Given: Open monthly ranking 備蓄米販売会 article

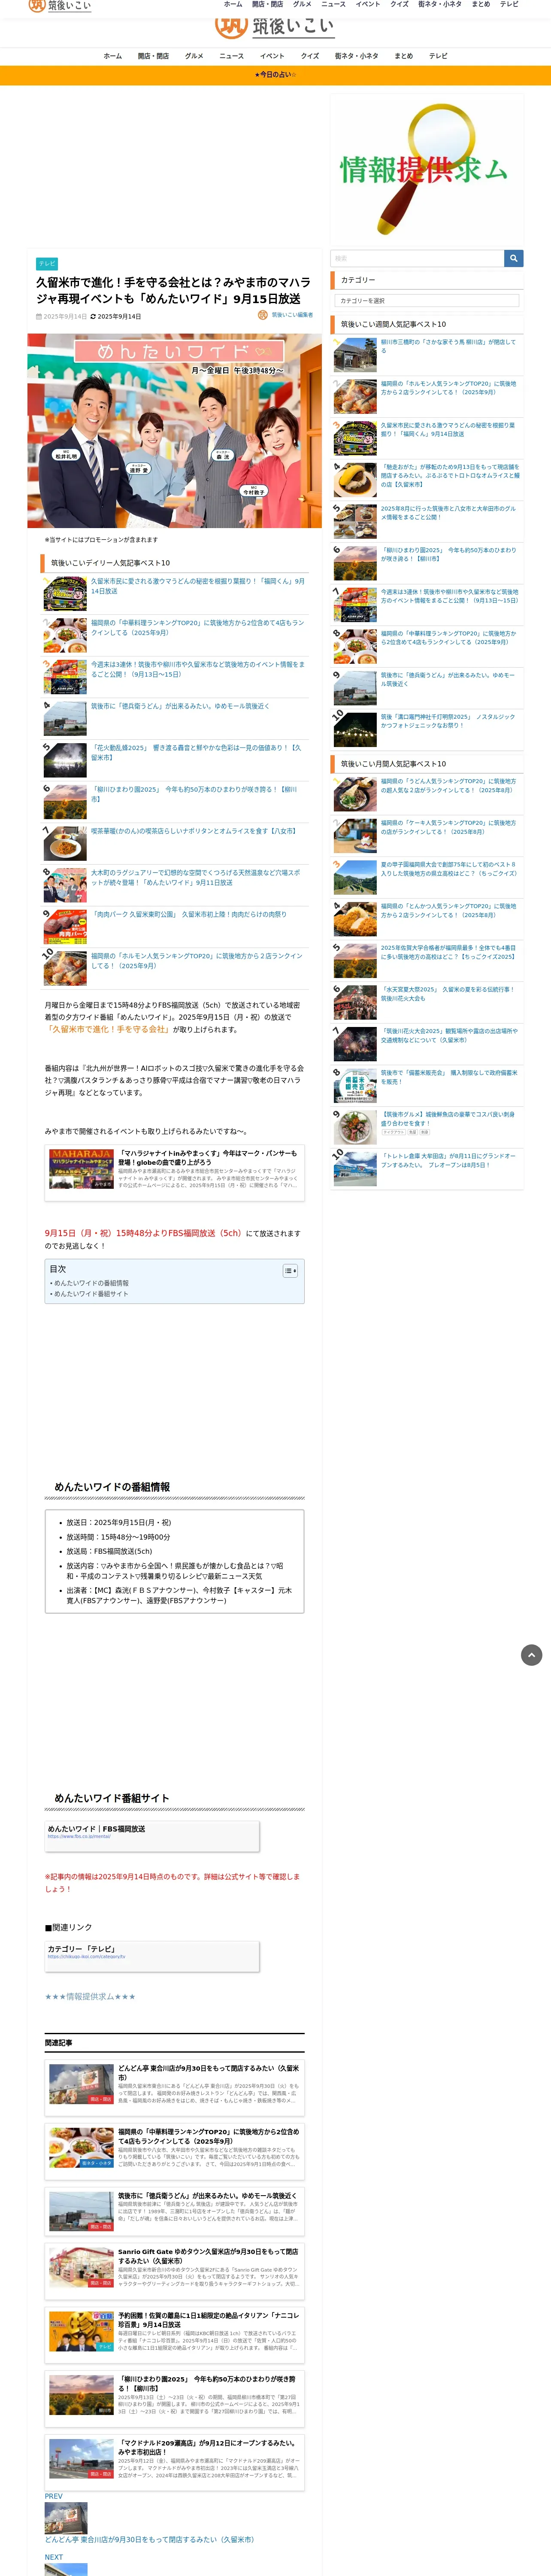Looking at the screenshot, I should [449, 1077].
